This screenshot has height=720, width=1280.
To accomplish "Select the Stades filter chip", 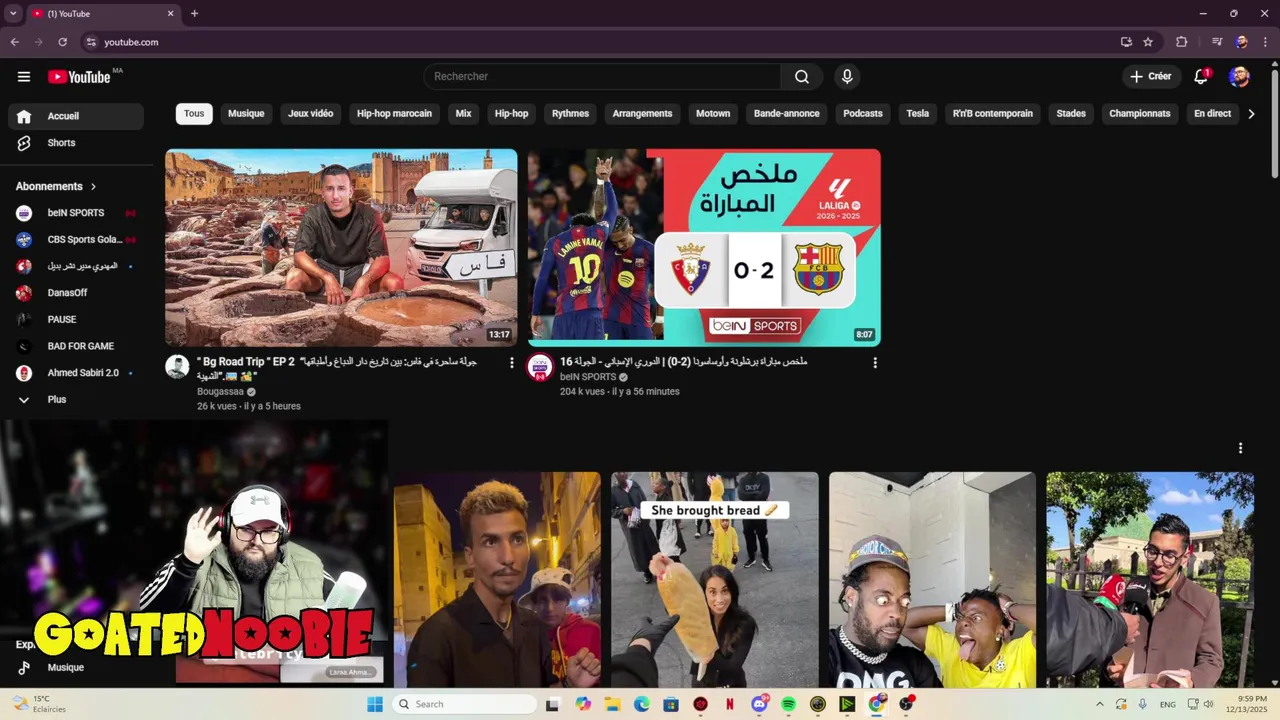I will [x=1070, y=114].
